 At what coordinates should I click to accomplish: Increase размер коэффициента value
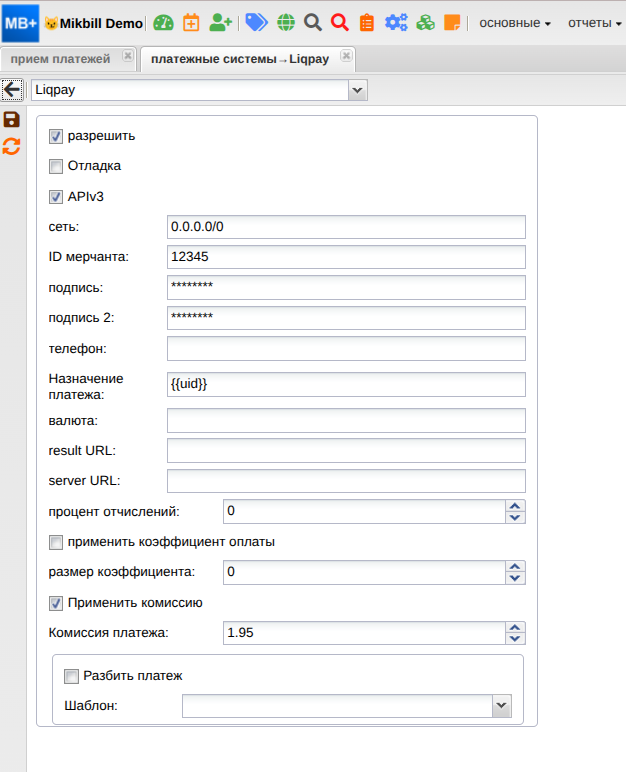[x=515, y=567]
